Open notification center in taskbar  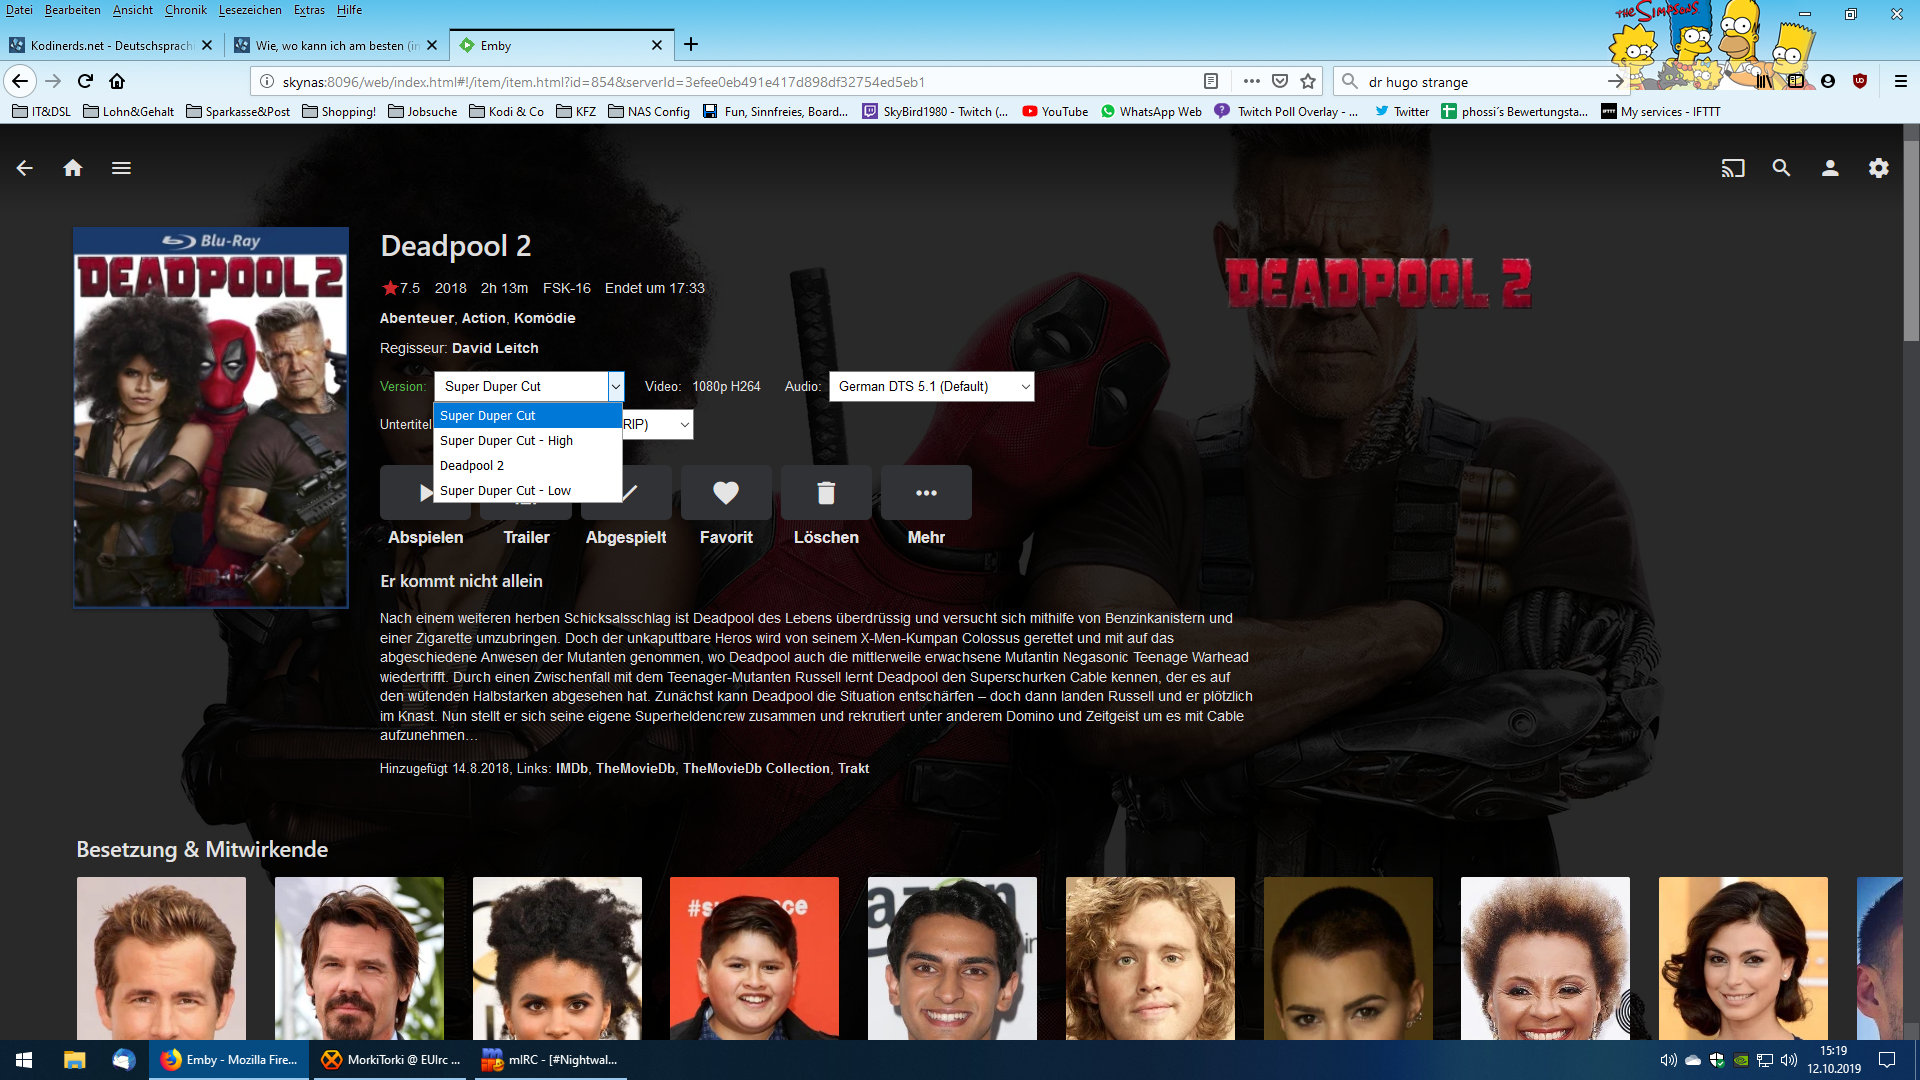tap(1887, 1060)
